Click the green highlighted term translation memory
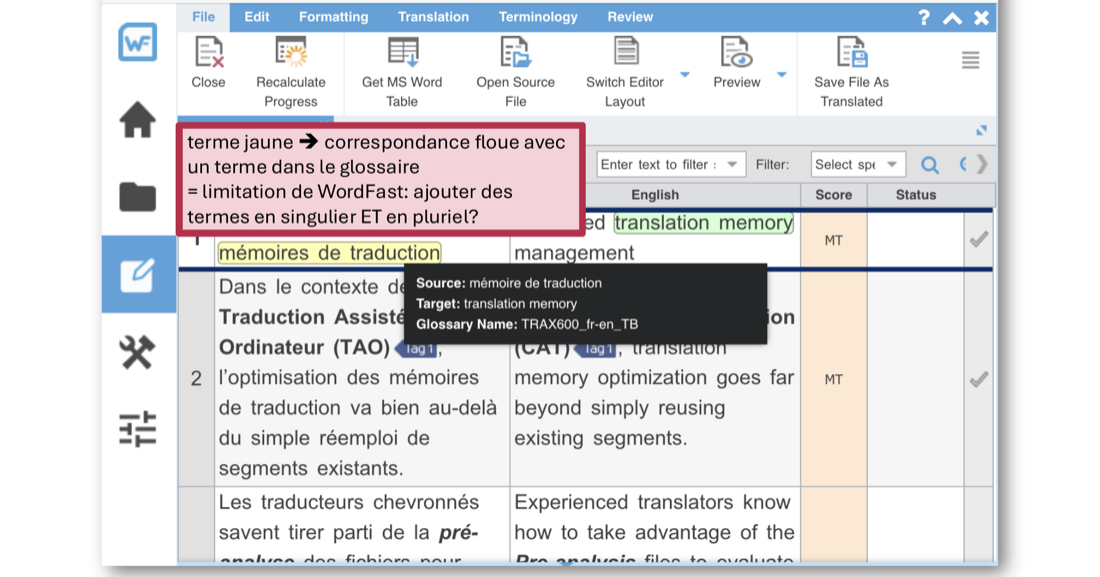The image size is (1100, 577). pos(704,223)
